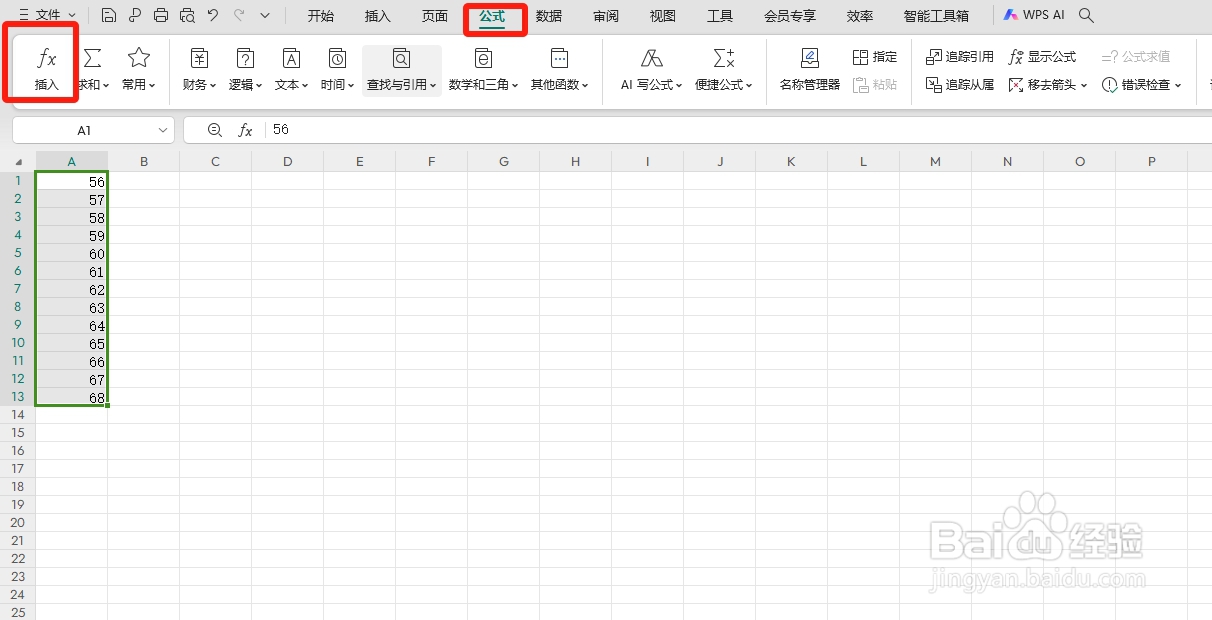The width and height of the screenshot is (1212, 620).
Task: Open WPS AI from the top bar
Action: point(1032,15)
